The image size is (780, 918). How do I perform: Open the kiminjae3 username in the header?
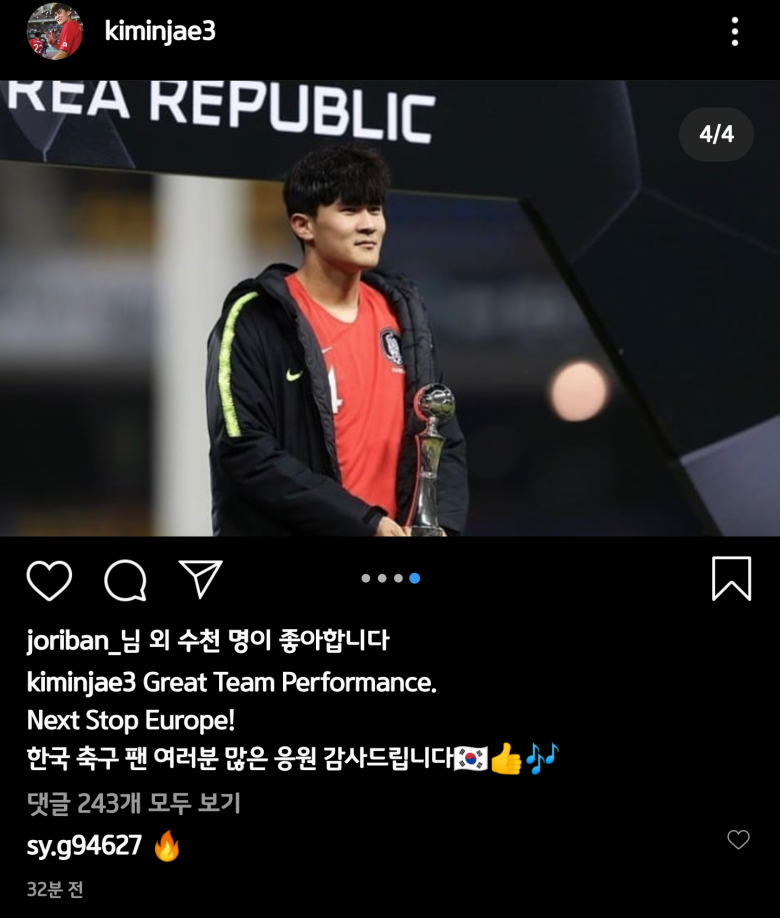click(x=160, y=32)
